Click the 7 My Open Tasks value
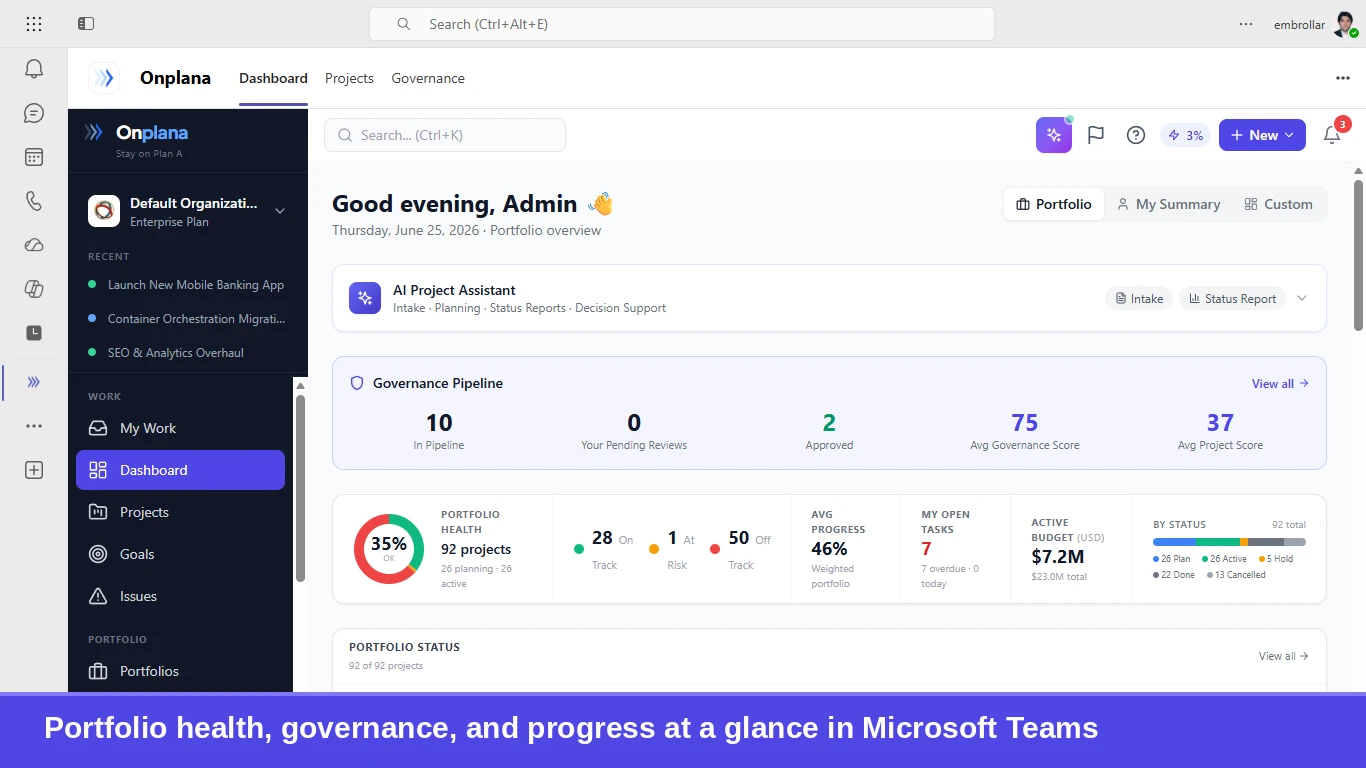Screen dimensions: 1366x768 click(926, 549)
